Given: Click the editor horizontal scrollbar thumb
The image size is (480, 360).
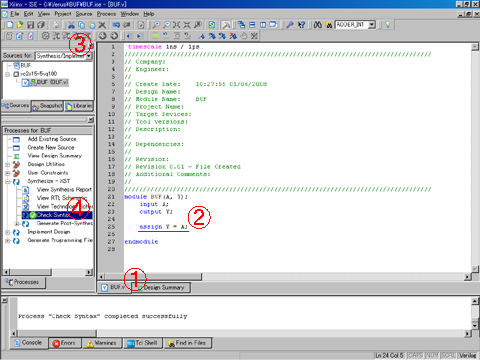Looking at the screenshot, I should tap(154, 277).
